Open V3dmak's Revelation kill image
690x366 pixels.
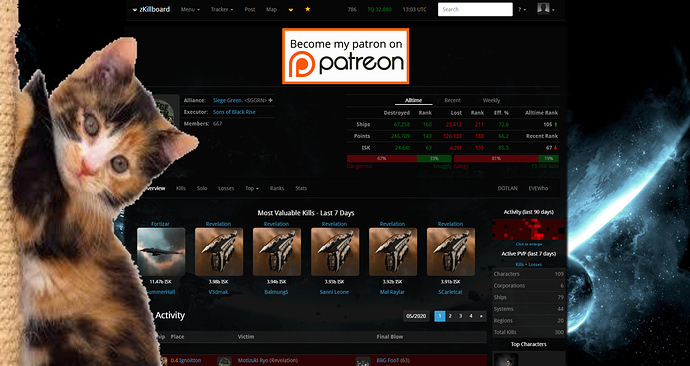[x=219, y=252]
